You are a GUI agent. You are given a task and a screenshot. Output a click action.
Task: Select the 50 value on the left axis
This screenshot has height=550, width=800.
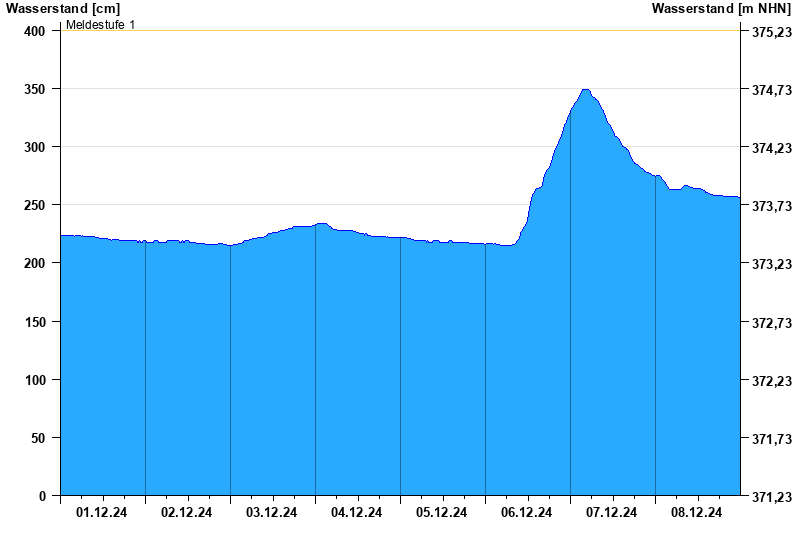point(38,439)
